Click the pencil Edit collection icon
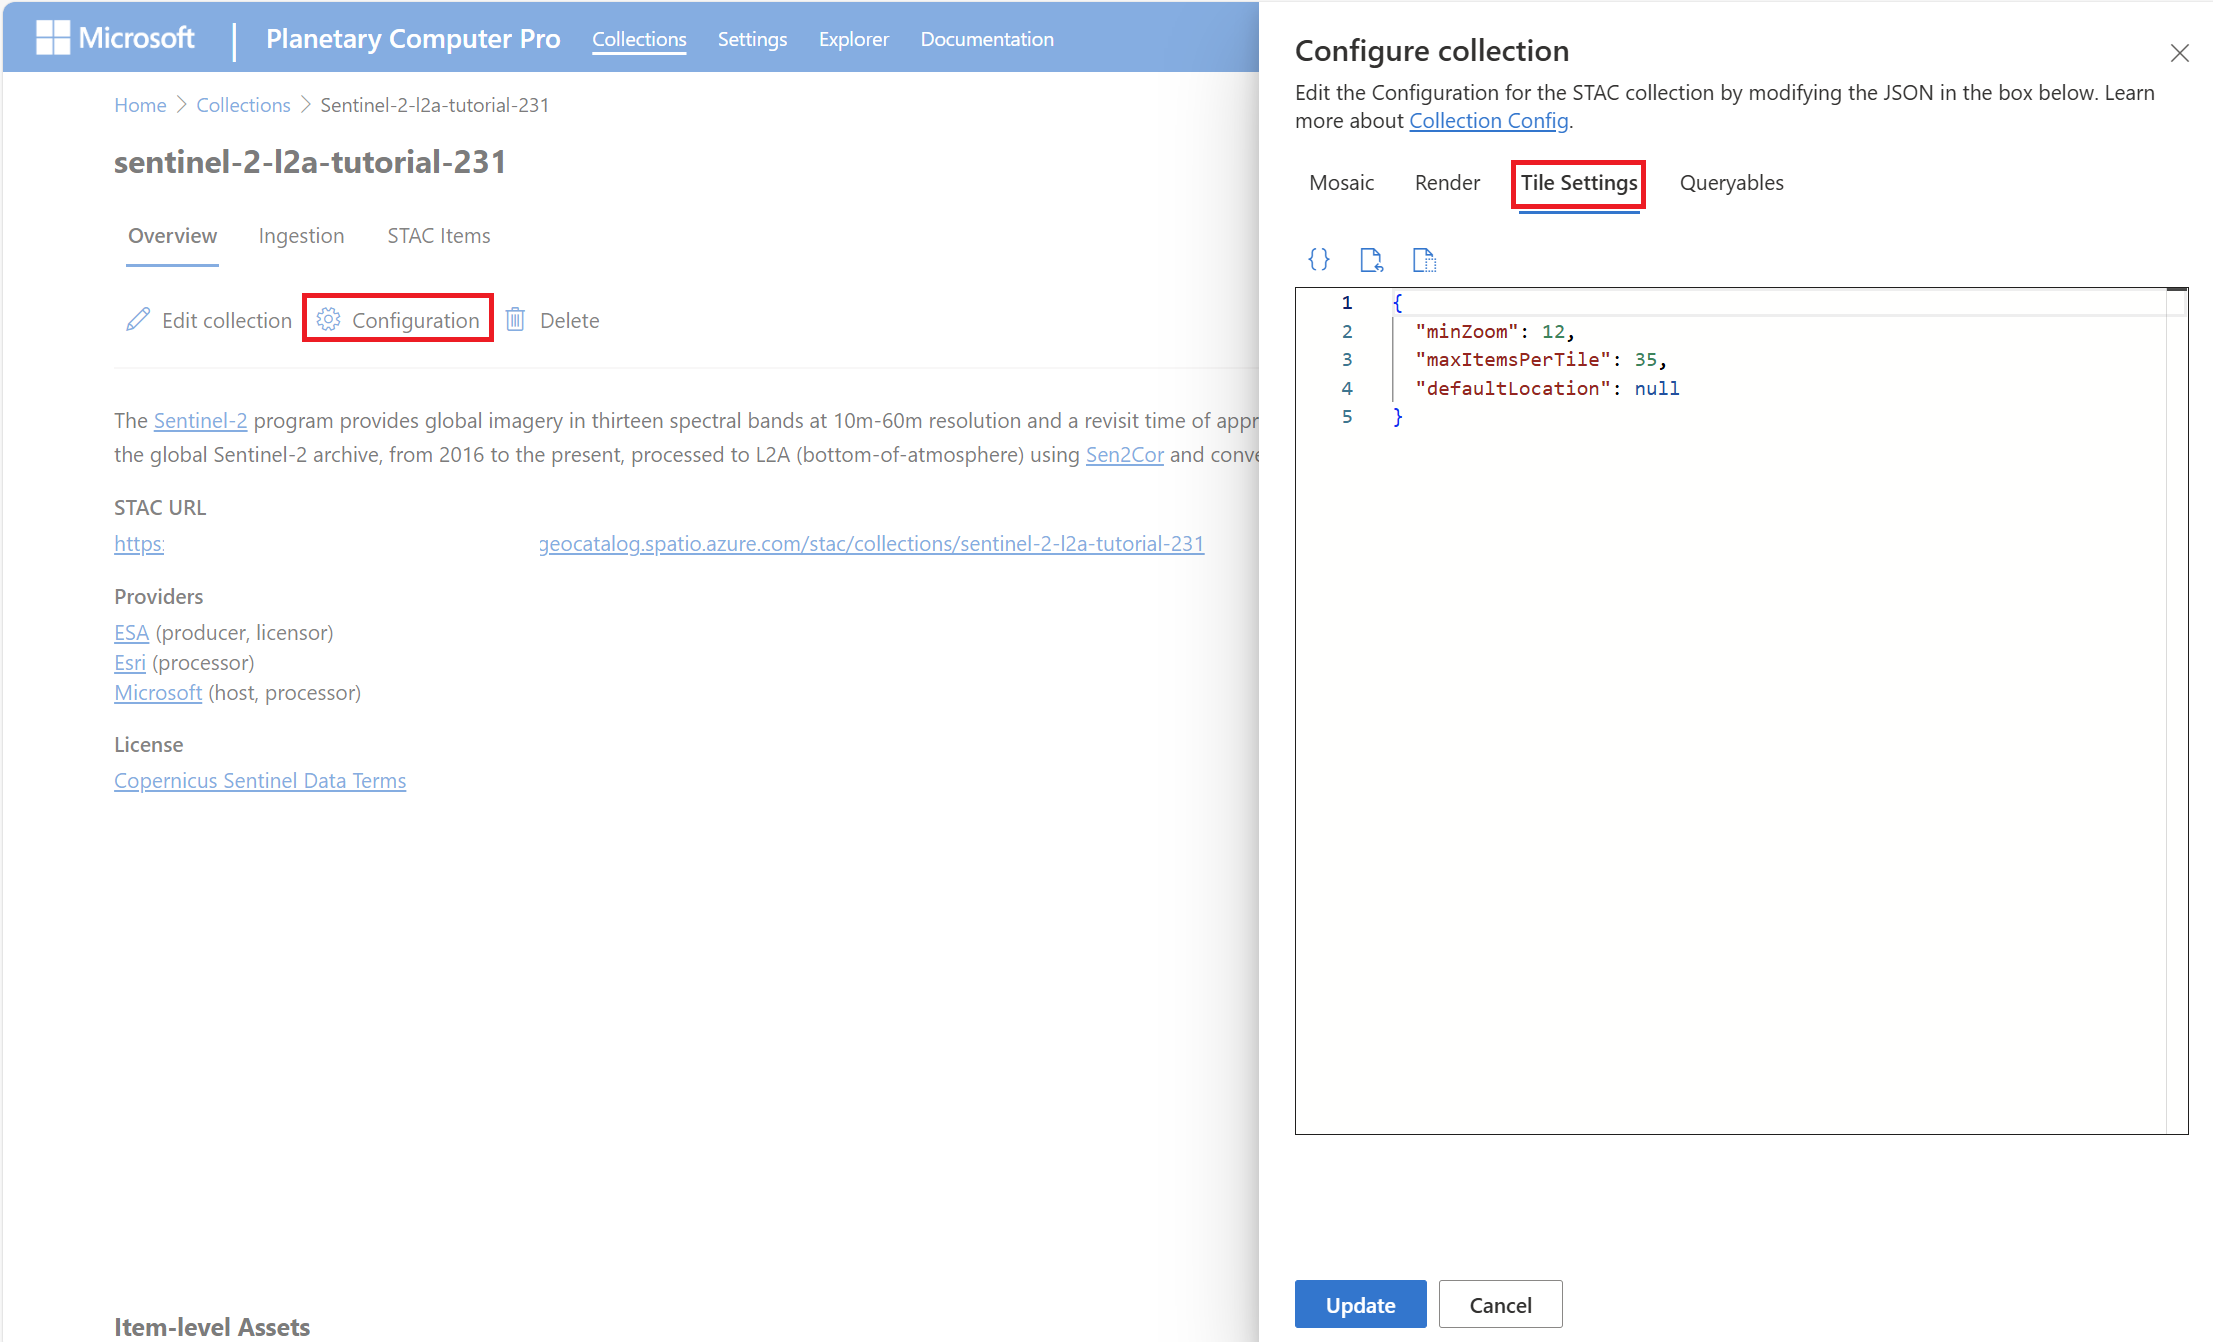Screen dimensions: 2213x1342 point(138,320)
